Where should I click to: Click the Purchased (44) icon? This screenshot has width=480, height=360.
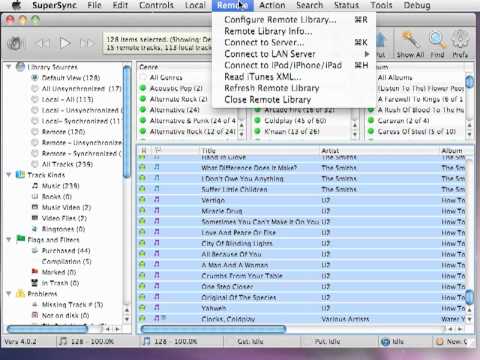tap(35, 250)
